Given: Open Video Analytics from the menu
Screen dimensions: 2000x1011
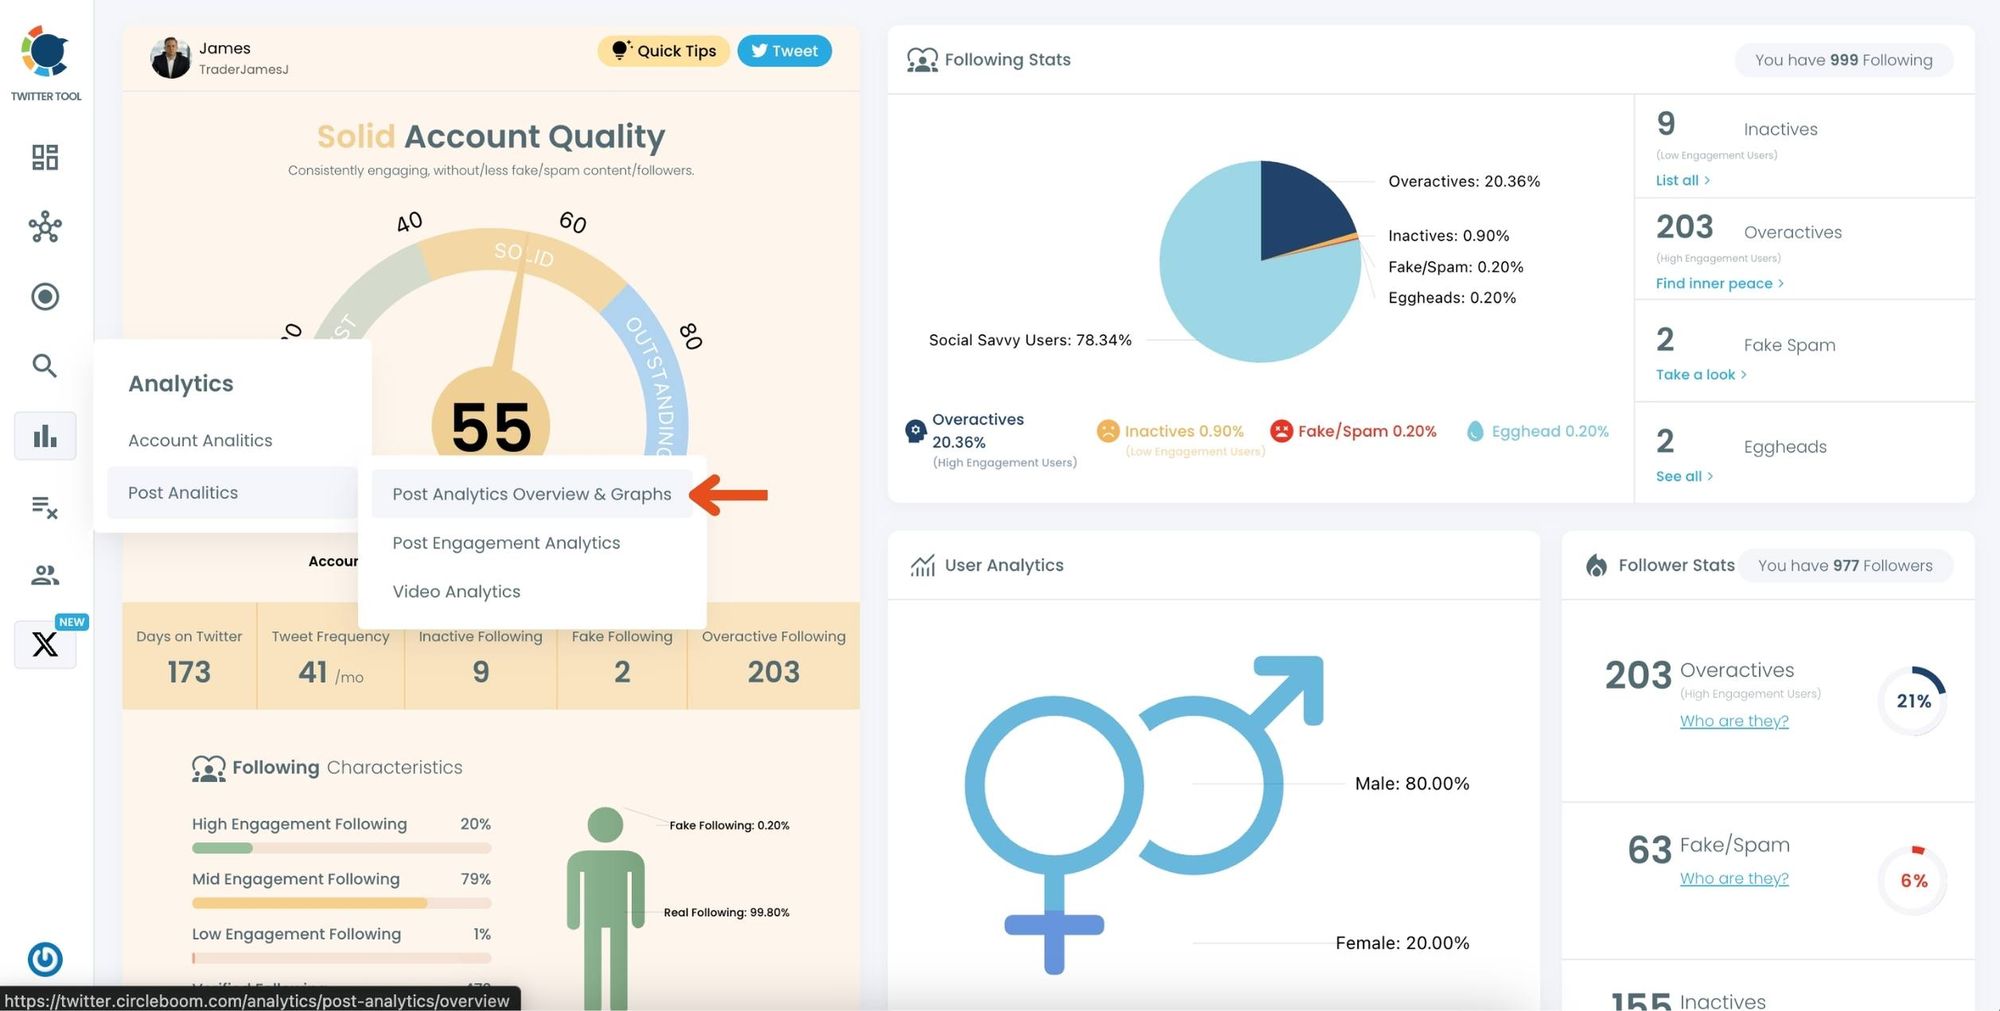Looking at the screenshot, I should (x=456, y=591).
